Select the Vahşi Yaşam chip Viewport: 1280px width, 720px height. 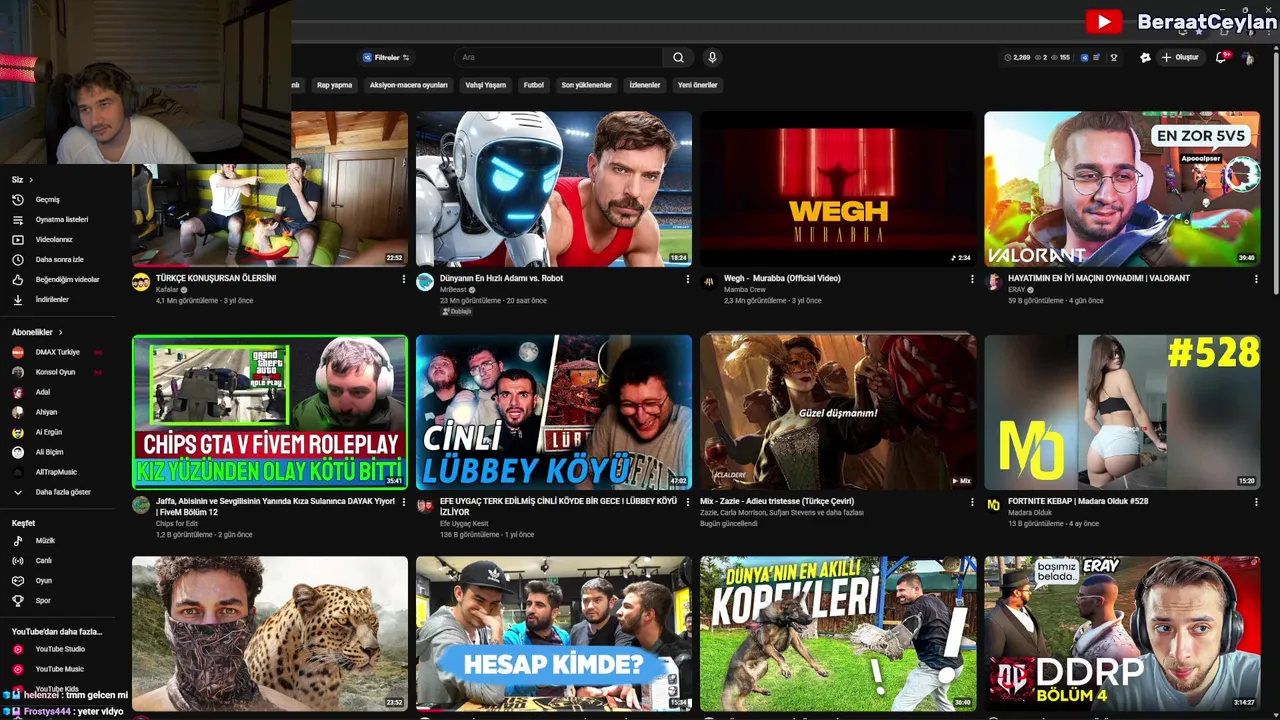point(485,85)
